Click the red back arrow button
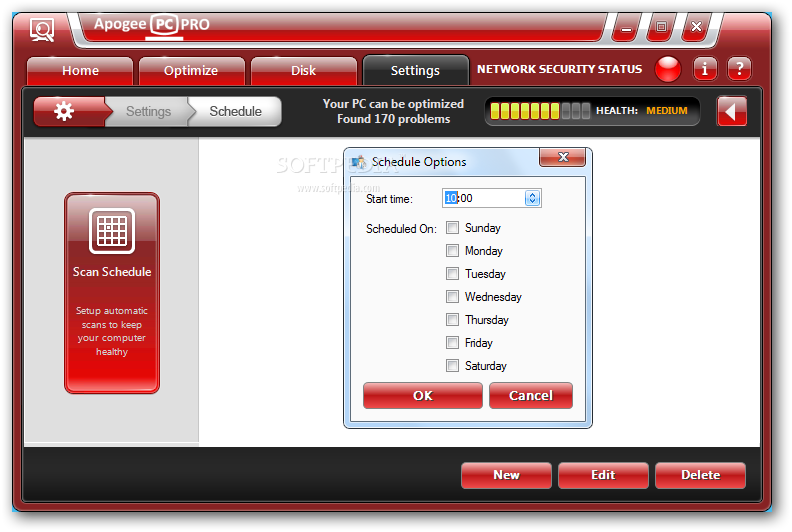The width and height of the screenshot is (792, 532). pyautogui.click(x=731, y=111)
